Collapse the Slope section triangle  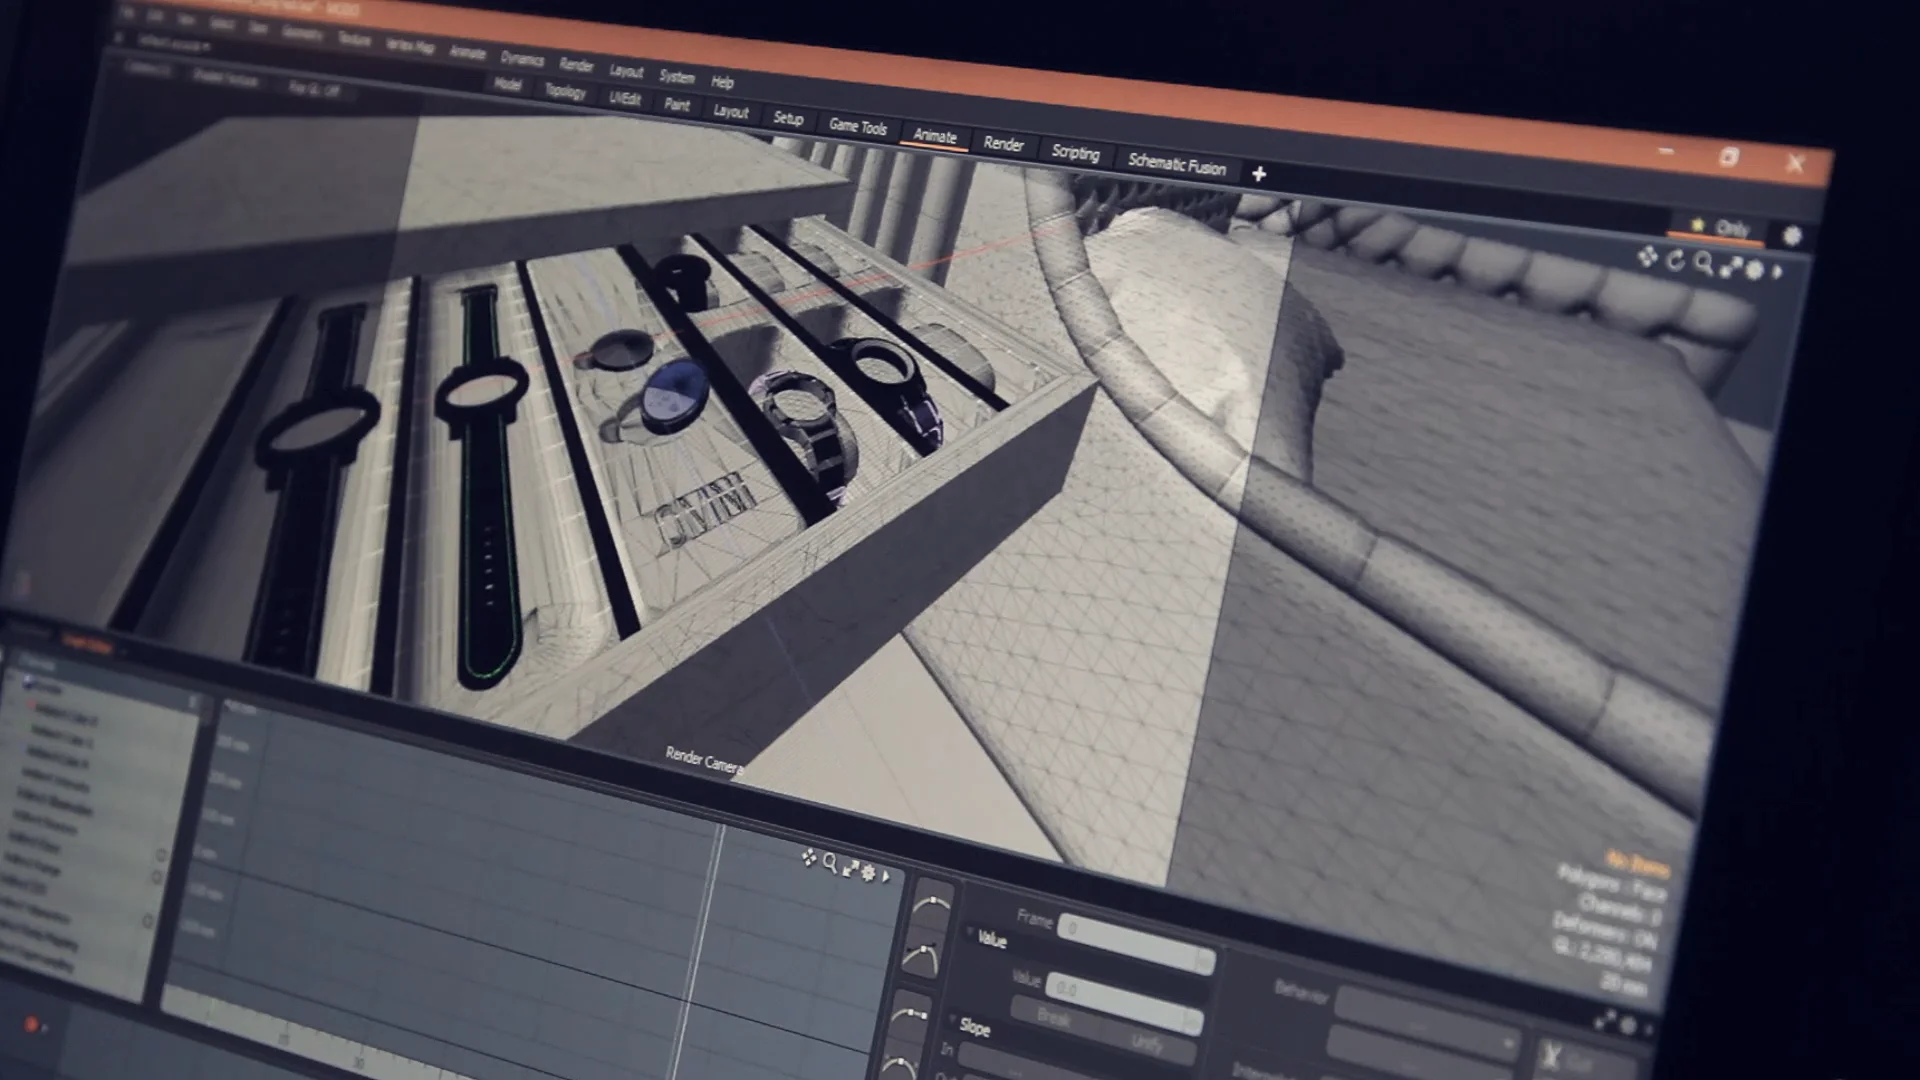coord(953,1019)
